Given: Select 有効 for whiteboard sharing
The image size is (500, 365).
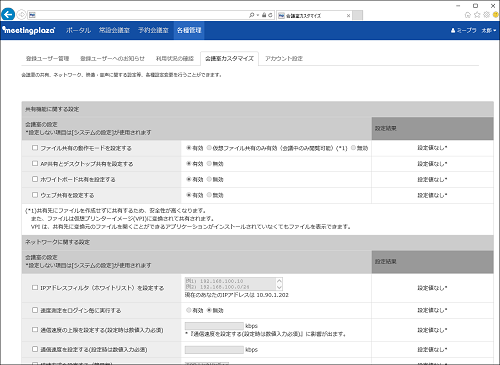Looking at the screenshot, I should coord(189,179).
